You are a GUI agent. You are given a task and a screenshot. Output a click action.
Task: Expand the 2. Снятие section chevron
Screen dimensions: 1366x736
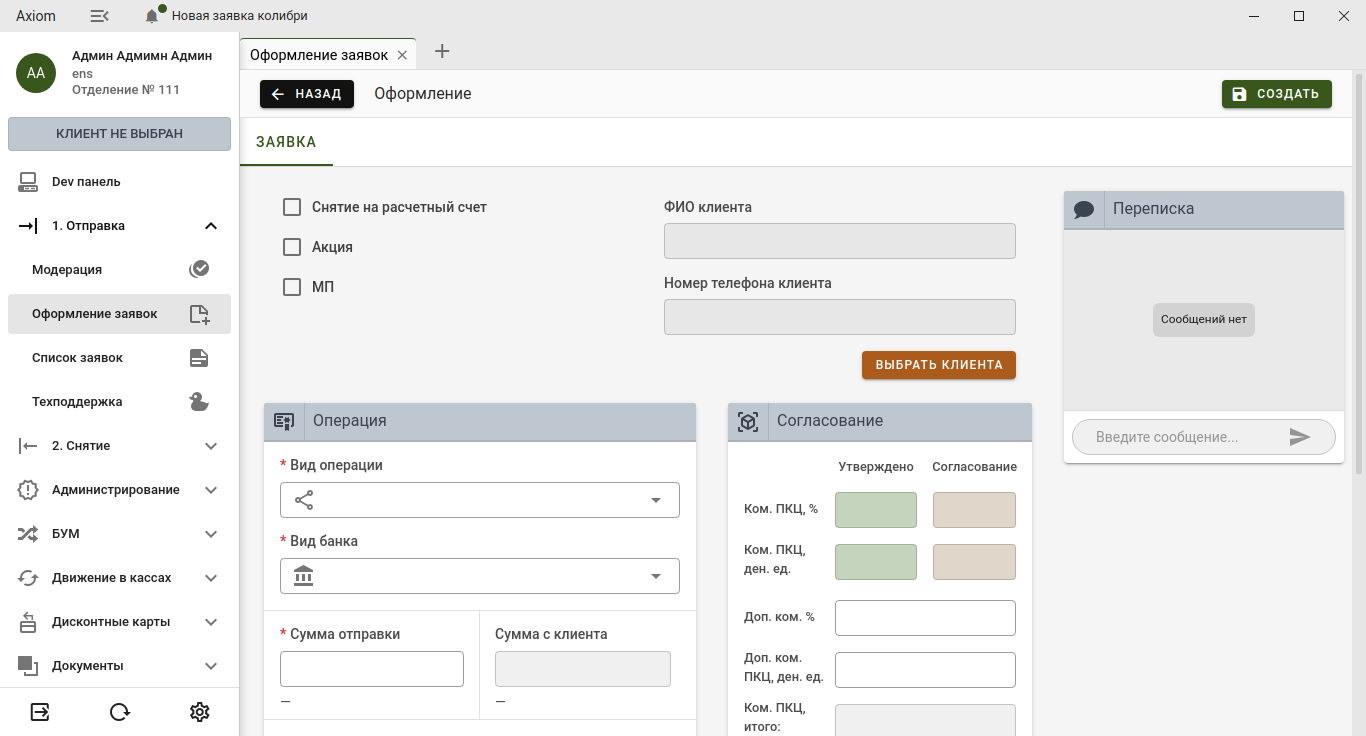point(211,446)
